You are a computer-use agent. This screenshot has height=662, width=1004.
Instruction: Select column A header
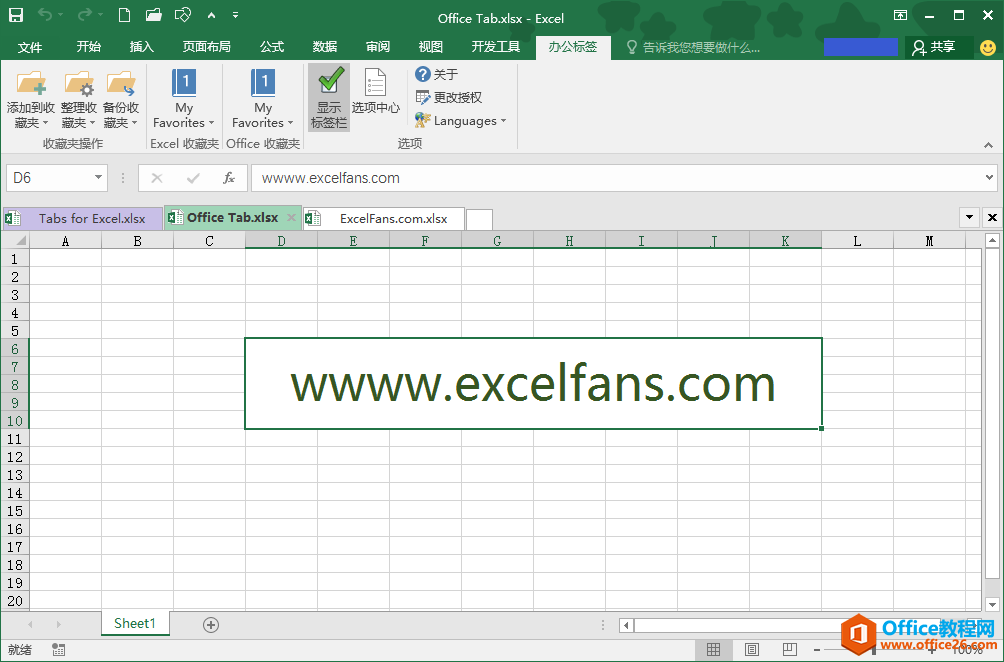tap(65, 241)
